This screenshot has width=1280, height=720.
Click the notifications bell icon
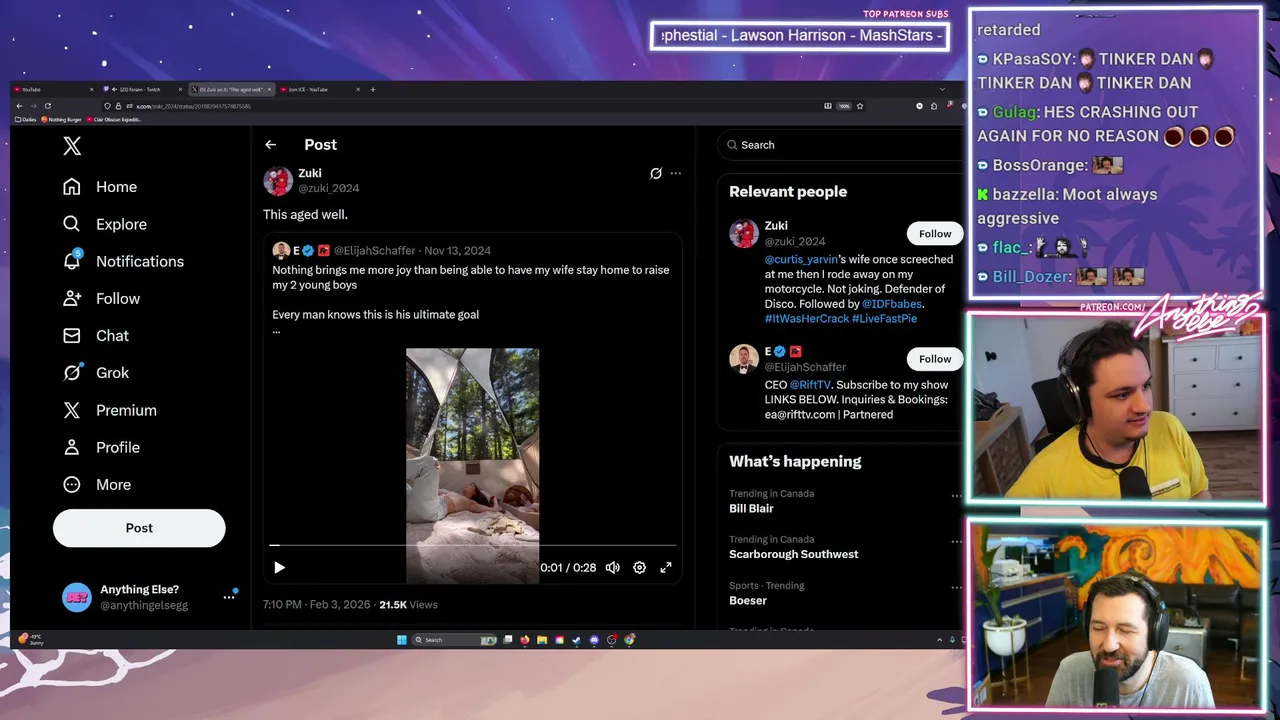pyautogui.click(x=72, y=261)
